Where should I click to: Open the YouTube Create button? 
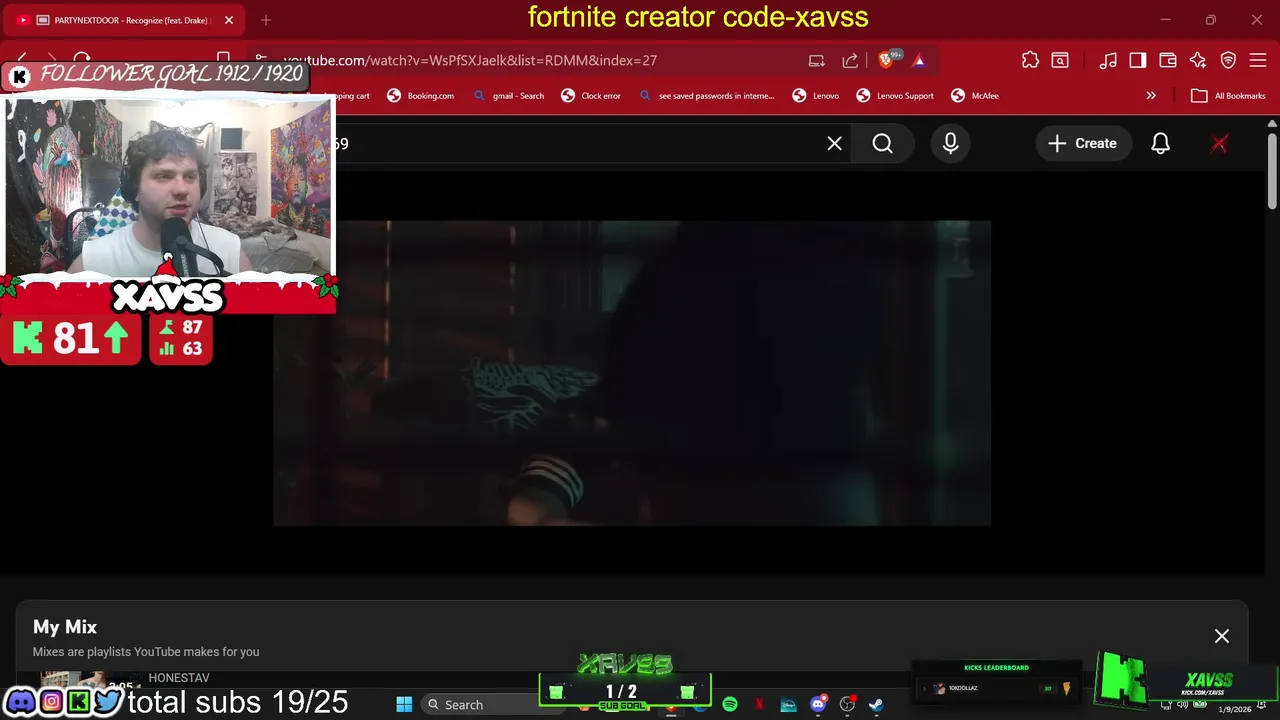[1082, 144]
